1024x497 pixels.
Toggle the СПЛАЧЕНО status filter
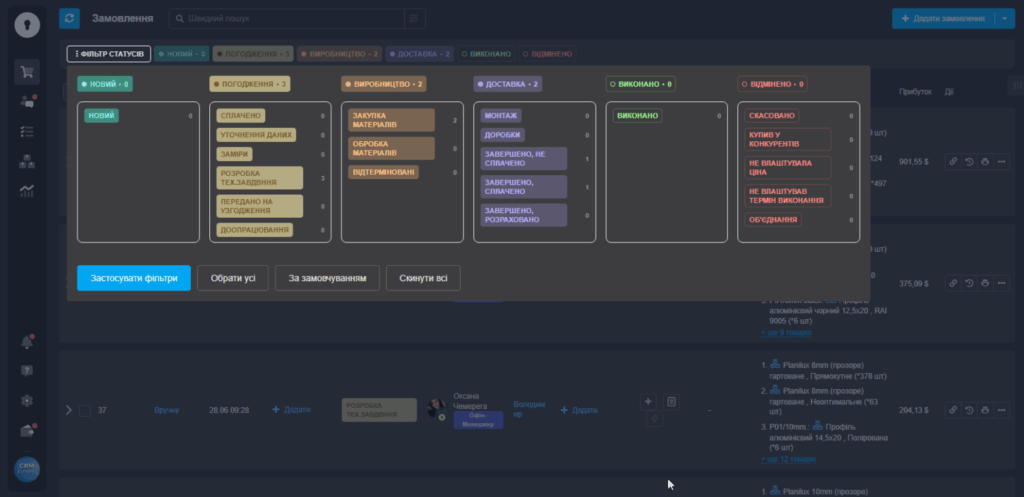point(241,116)
